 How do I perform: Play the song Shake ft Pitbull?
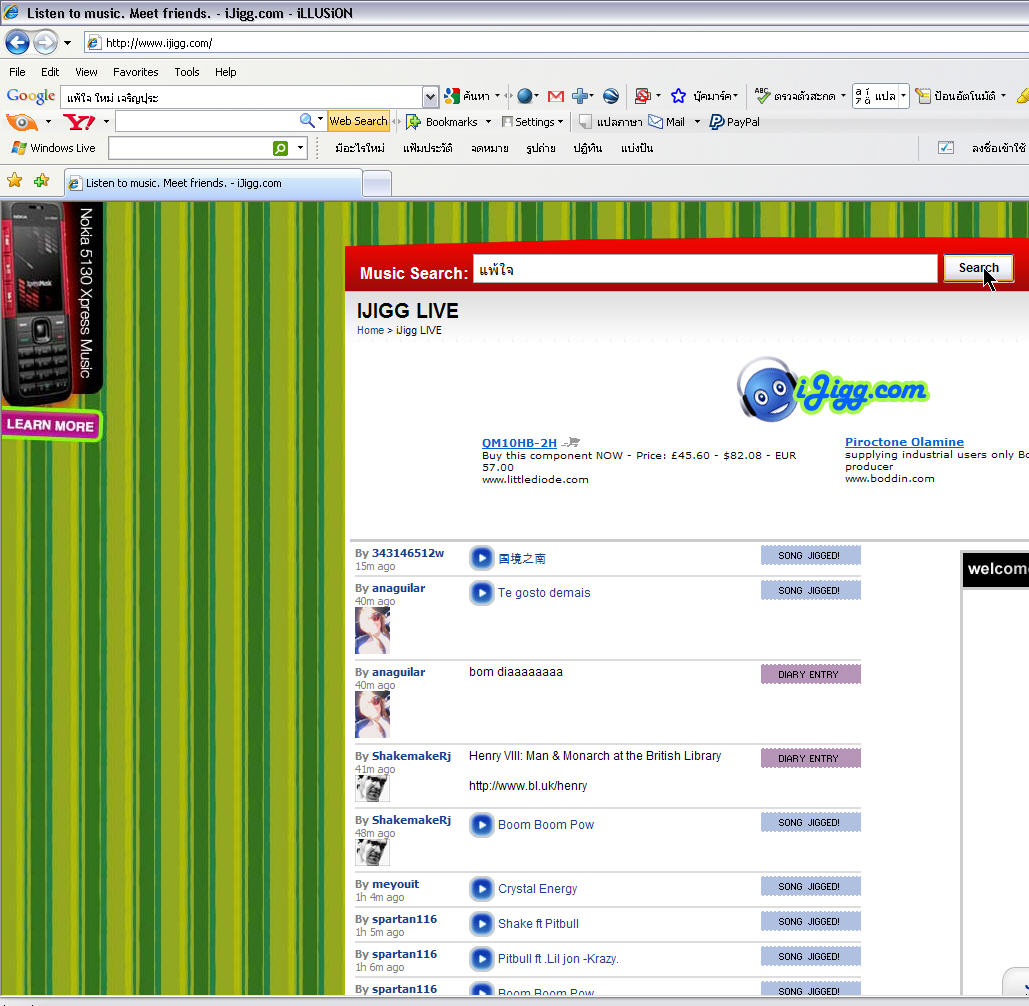tap(481, 923)
